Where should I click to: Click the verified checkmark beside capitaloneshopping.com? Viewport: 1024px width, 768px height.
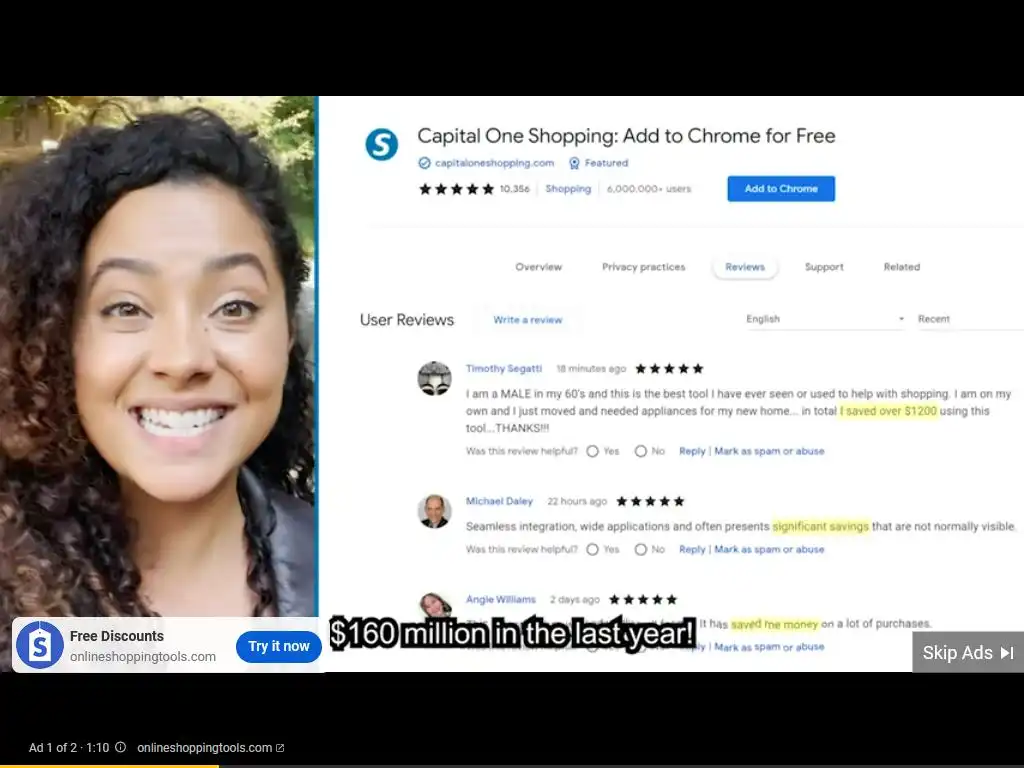point(424,163)
